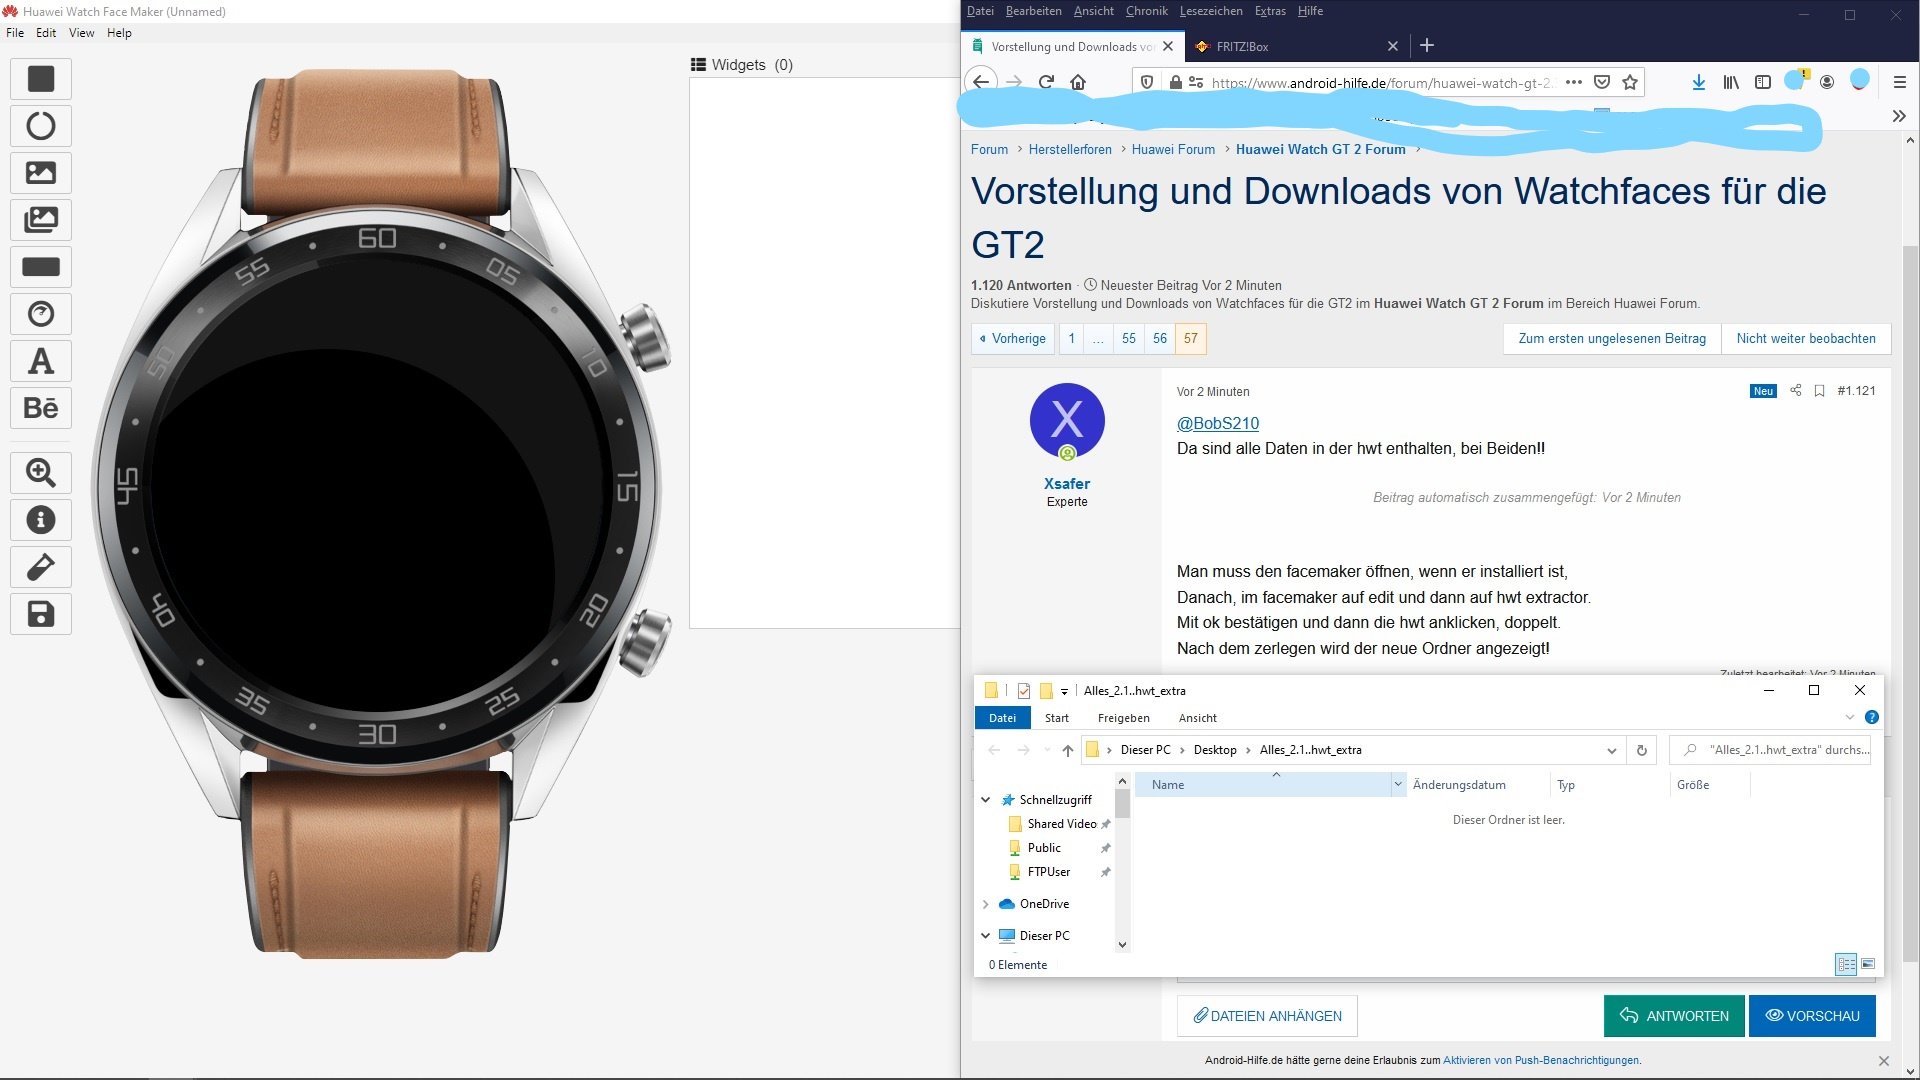
Task: Open Freigeben ribbon tab in Explorer
Action: coord(1123,718)
